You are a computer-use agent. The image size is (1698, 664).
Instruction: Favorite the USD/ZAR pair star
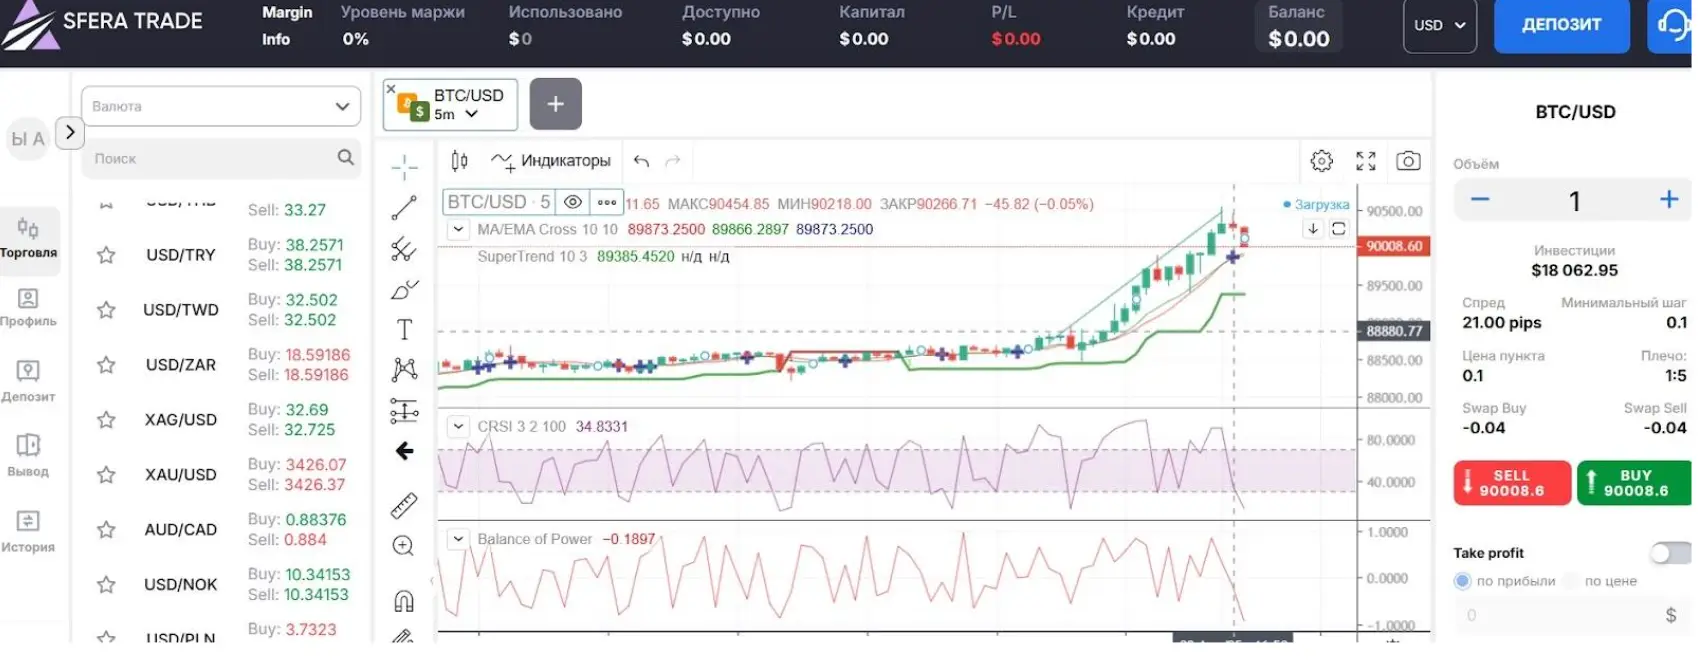106,365
